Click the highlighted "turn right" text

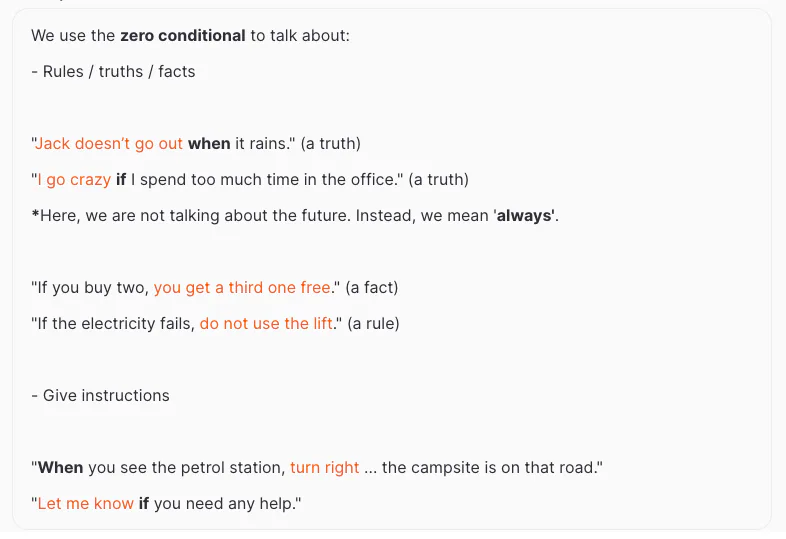(324, 468)
